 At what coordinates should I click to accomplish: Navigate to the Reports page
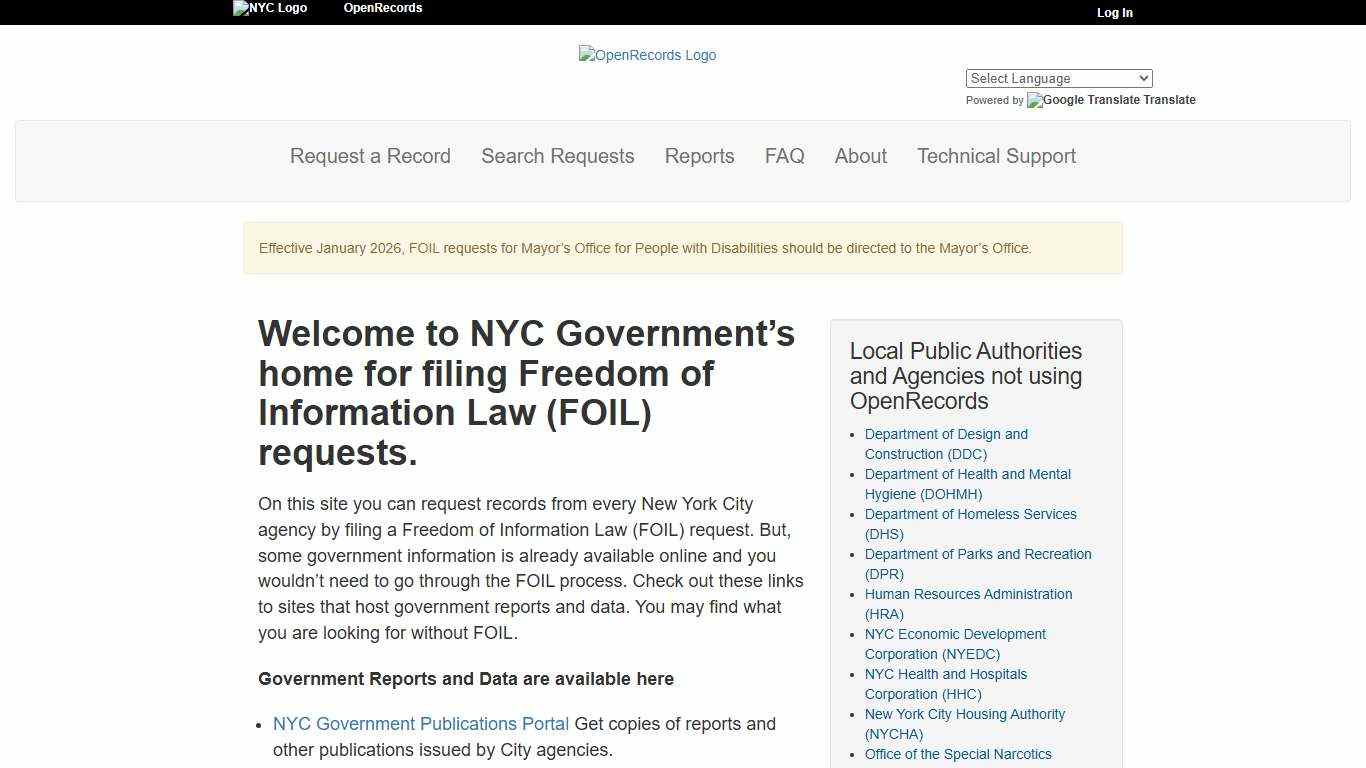[x=699, y=156]
